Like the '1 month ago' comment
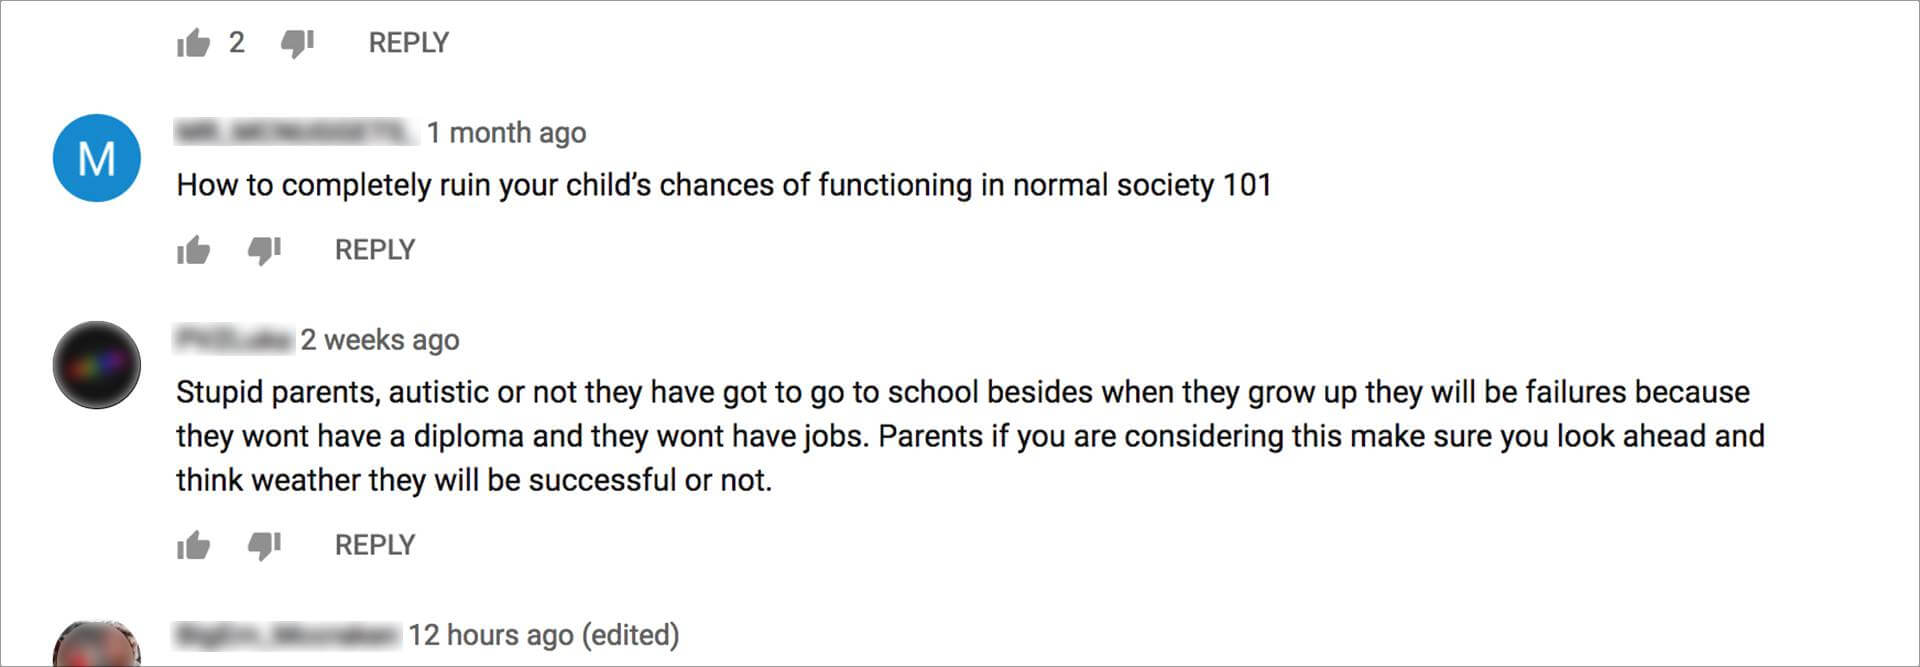 [x=193, y=250]
